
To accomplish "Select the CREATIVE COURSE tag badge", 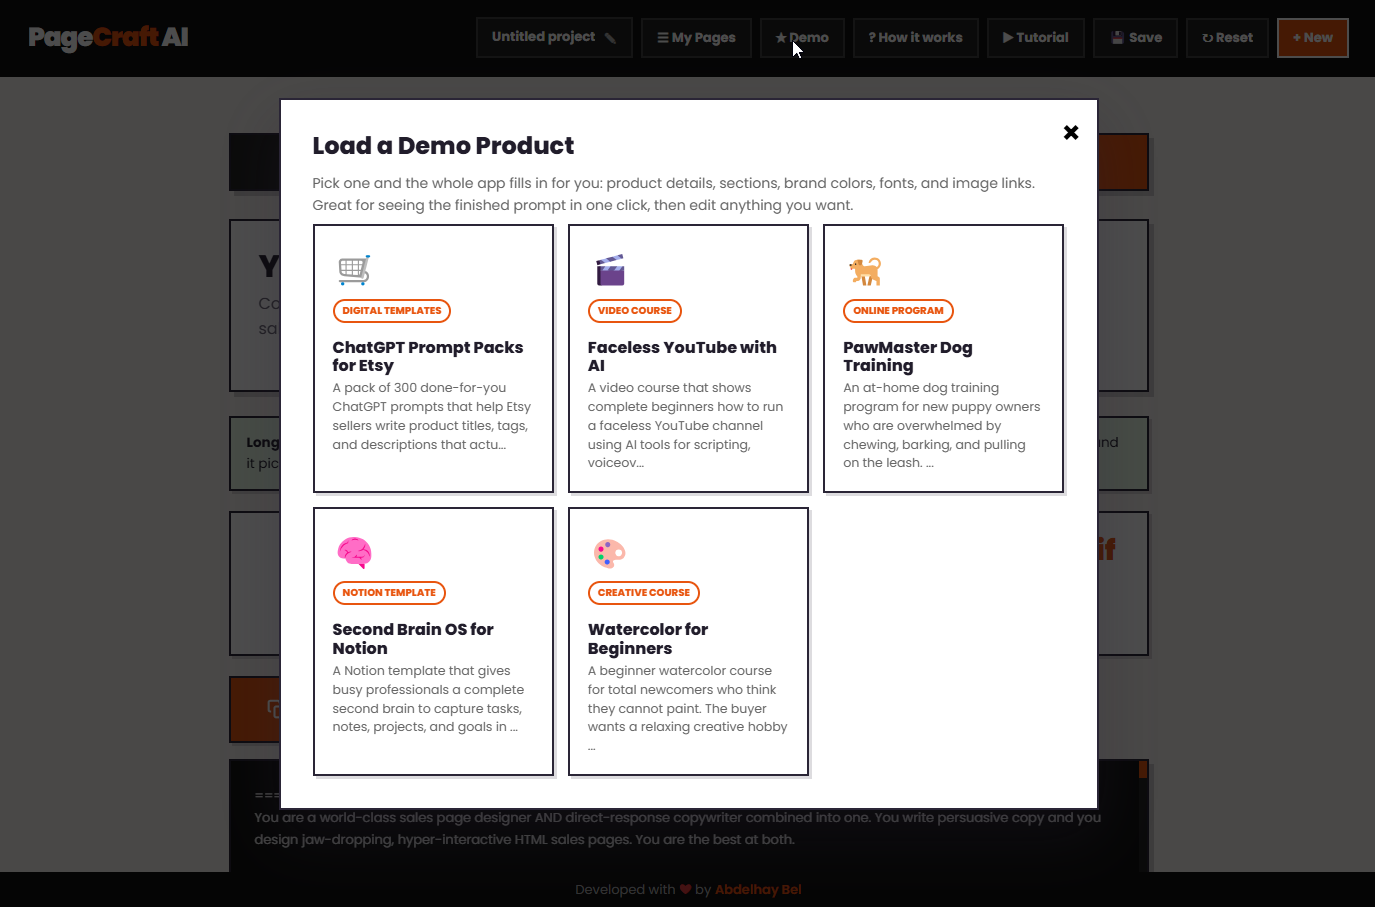I will pos(644,593).
